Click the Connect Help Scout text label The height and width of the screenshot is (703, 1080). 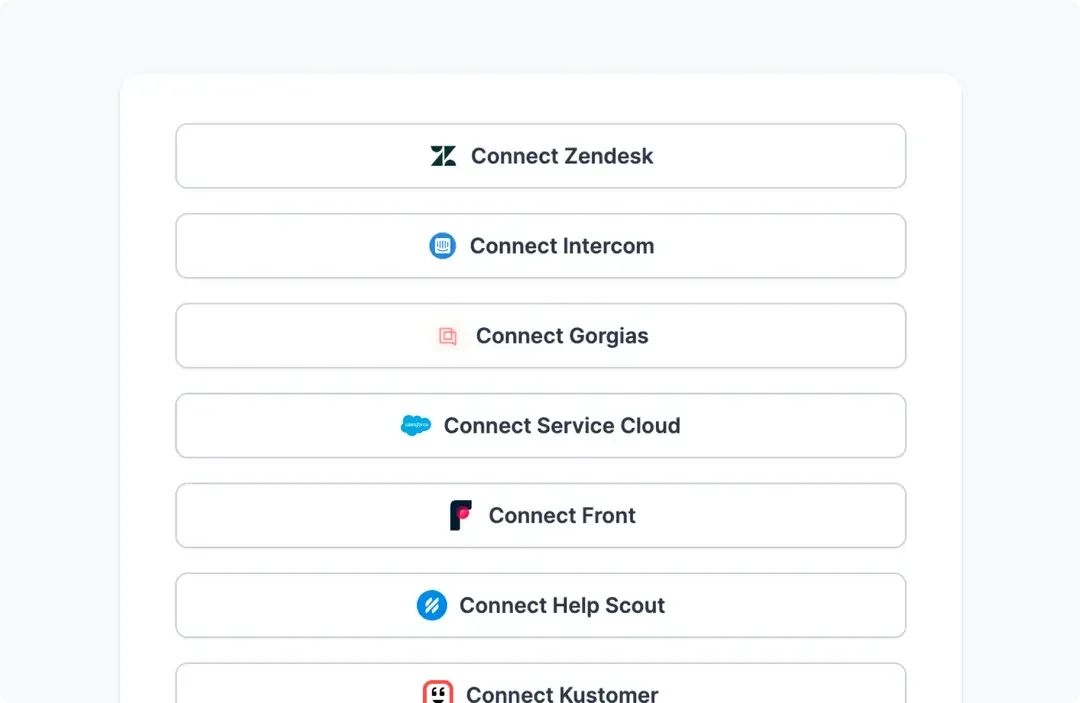(562, 605)
